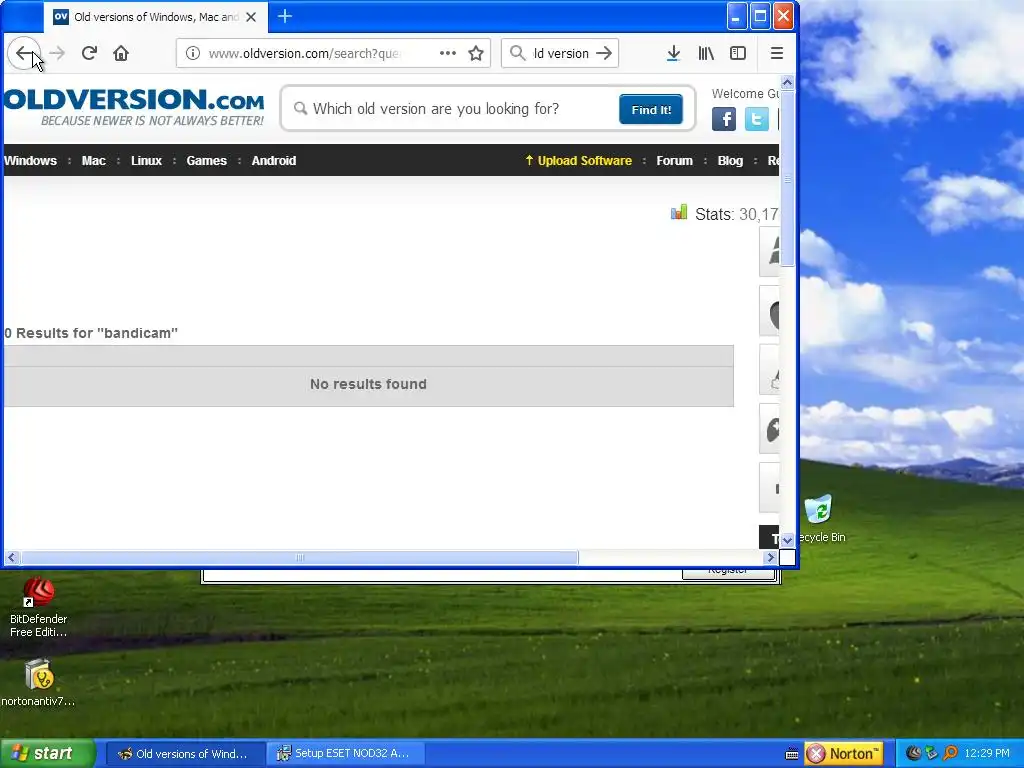Screen dimensions: 1024x768
Task: Click the 'No results found' text
Action: tap(368, 384)
